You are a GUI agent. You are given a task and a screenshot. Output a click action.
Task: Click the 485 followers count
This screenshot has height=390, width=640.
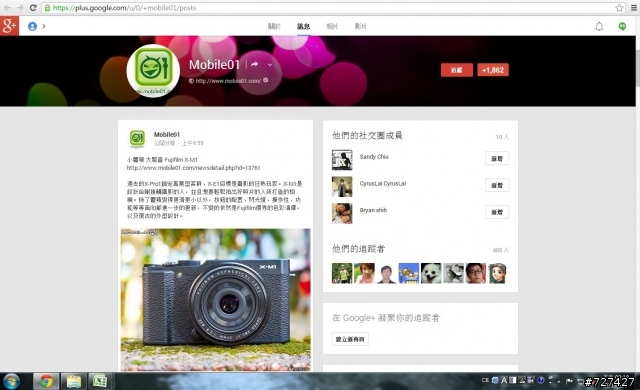point(500,250)
